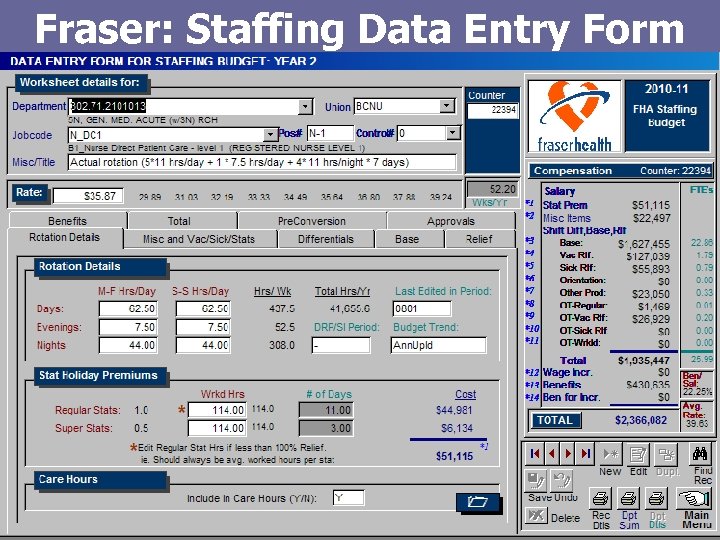Click Stat Prem amount $51,115
Image resolution: width=720 pixels, height=540 pixels.
[651, 205]
